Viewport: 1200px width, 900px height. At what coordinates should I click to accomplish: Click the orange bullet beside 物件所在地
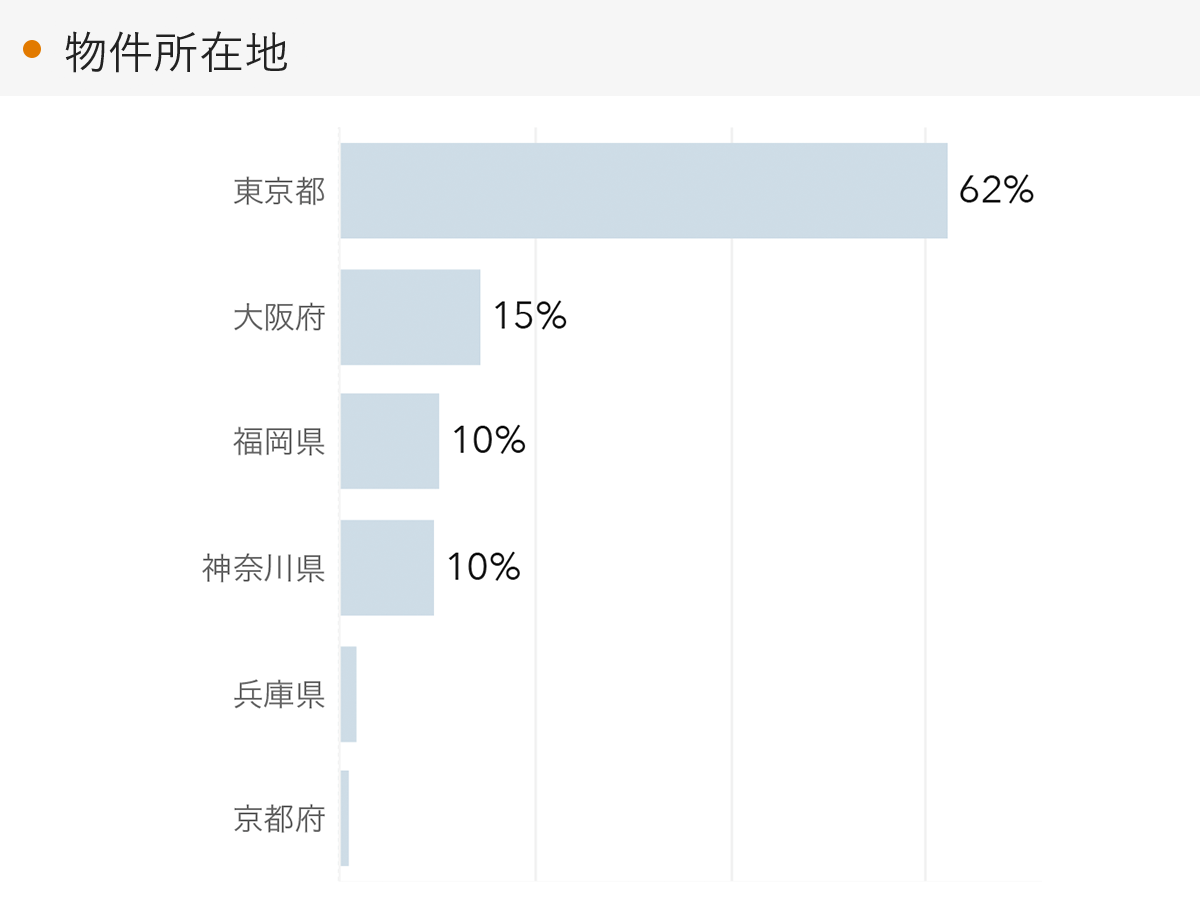click(32, 49)
